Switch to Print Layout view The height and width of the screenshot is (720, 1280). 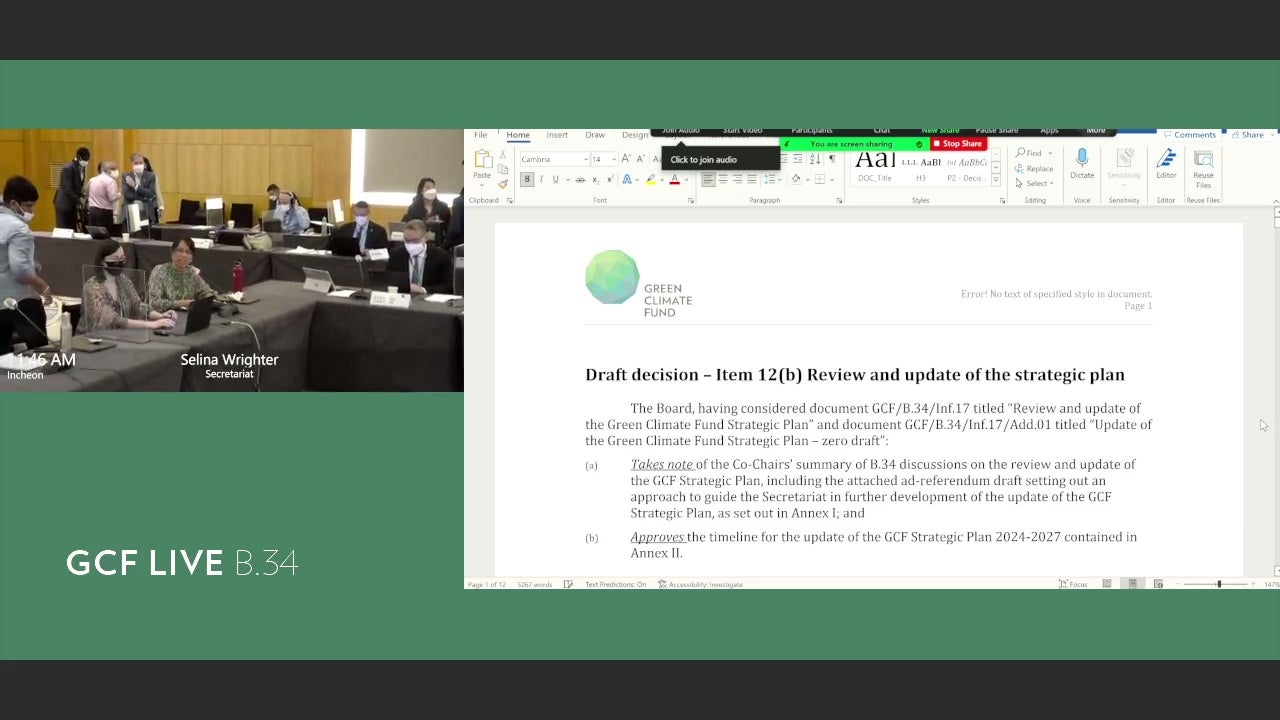(1132, 584)
